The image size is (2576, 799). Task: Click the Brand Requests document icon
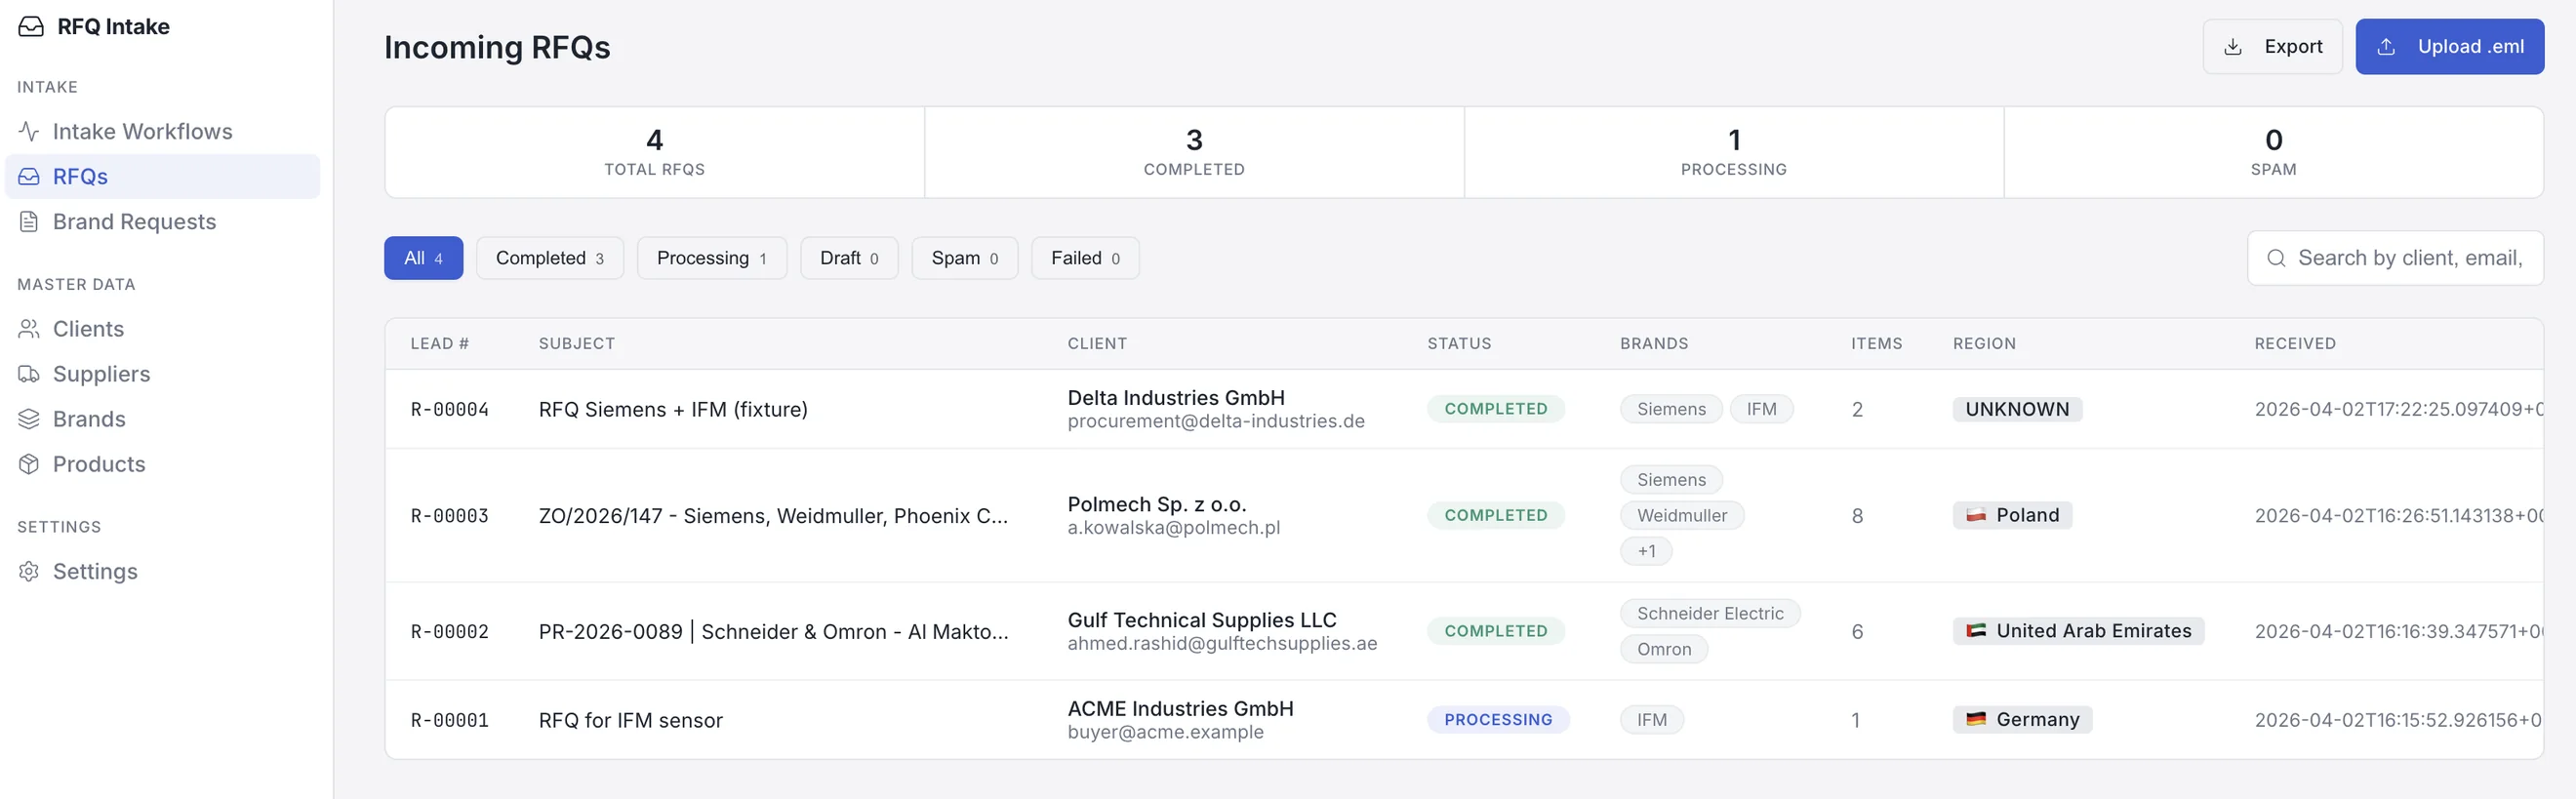pyautogui.click(x=29, y=221)
